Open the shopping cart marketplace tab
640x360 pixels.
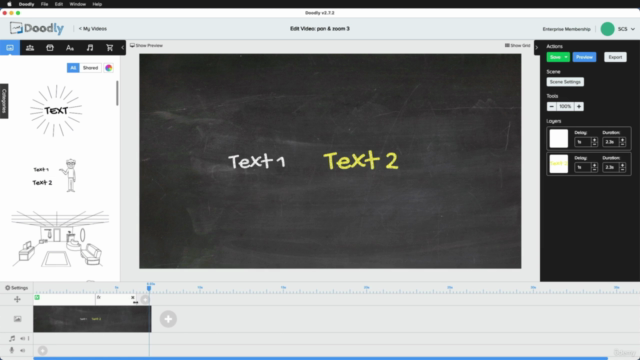click(x=109, y=48)
